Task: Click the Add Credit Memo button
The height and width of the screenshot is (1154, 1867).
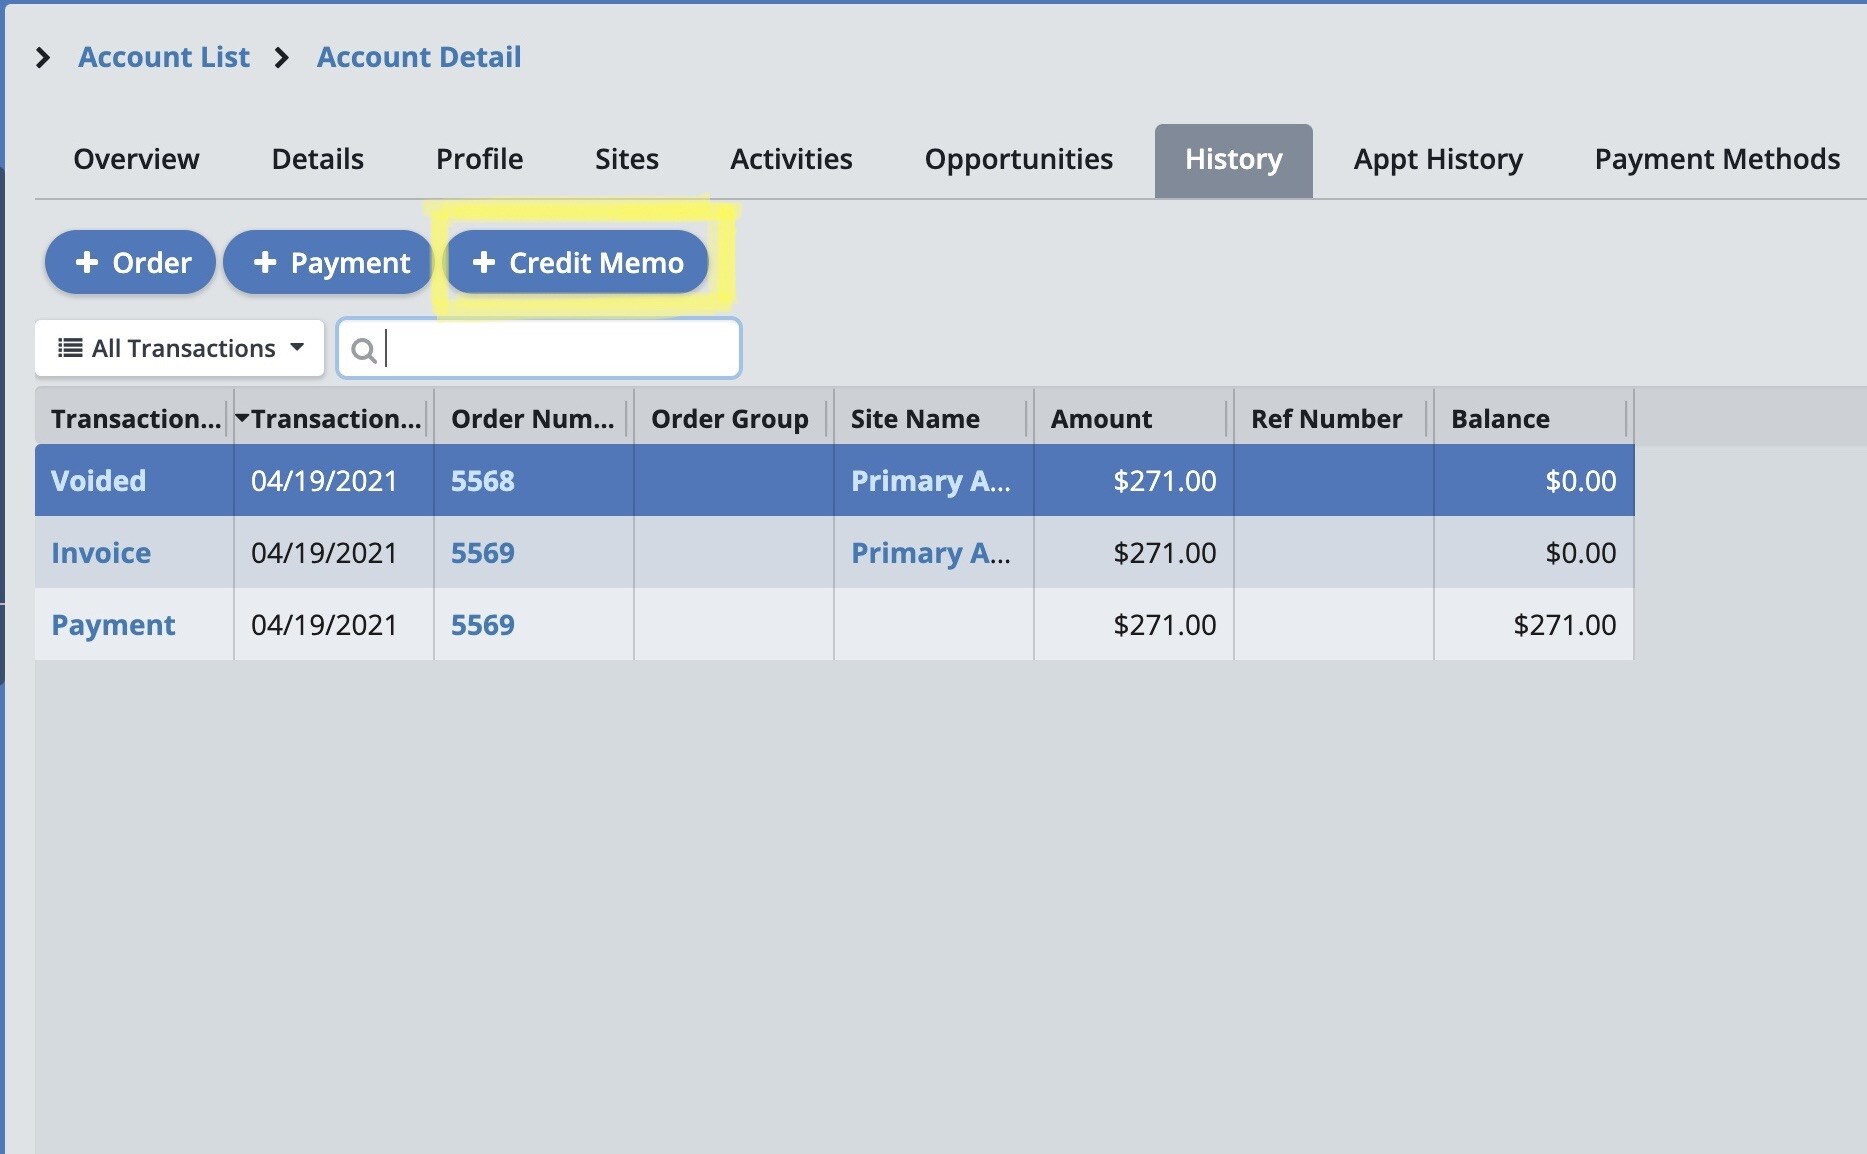Action: 577,263
